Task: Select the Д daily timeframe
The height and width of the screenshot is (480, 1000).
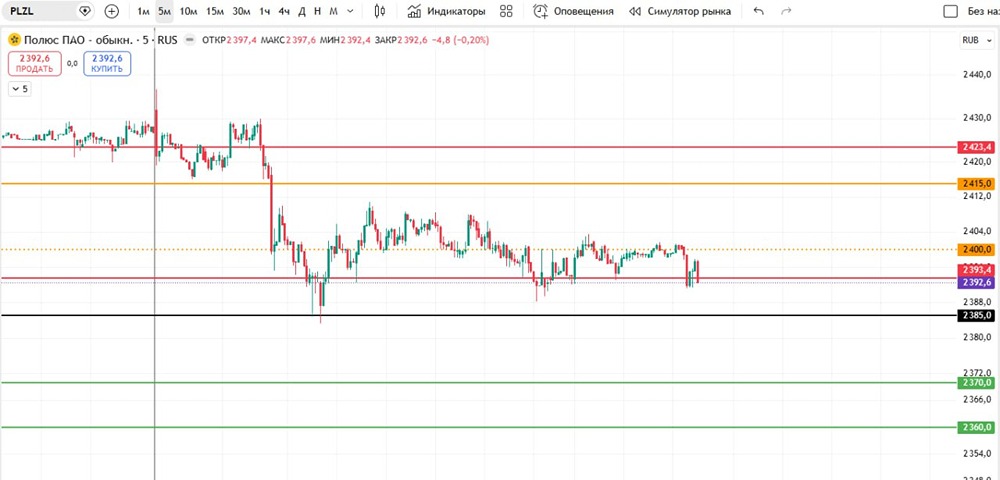Action: click(x=302, y=11)
